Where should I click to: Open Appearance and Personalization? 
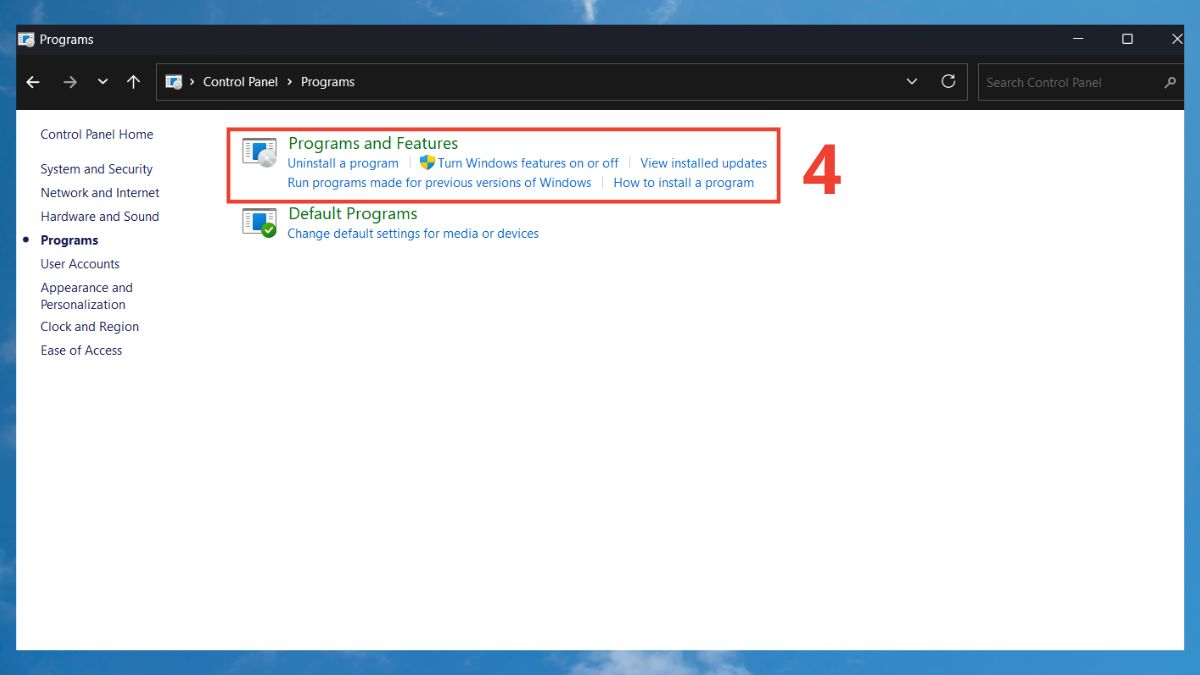[x=86, y=296]
